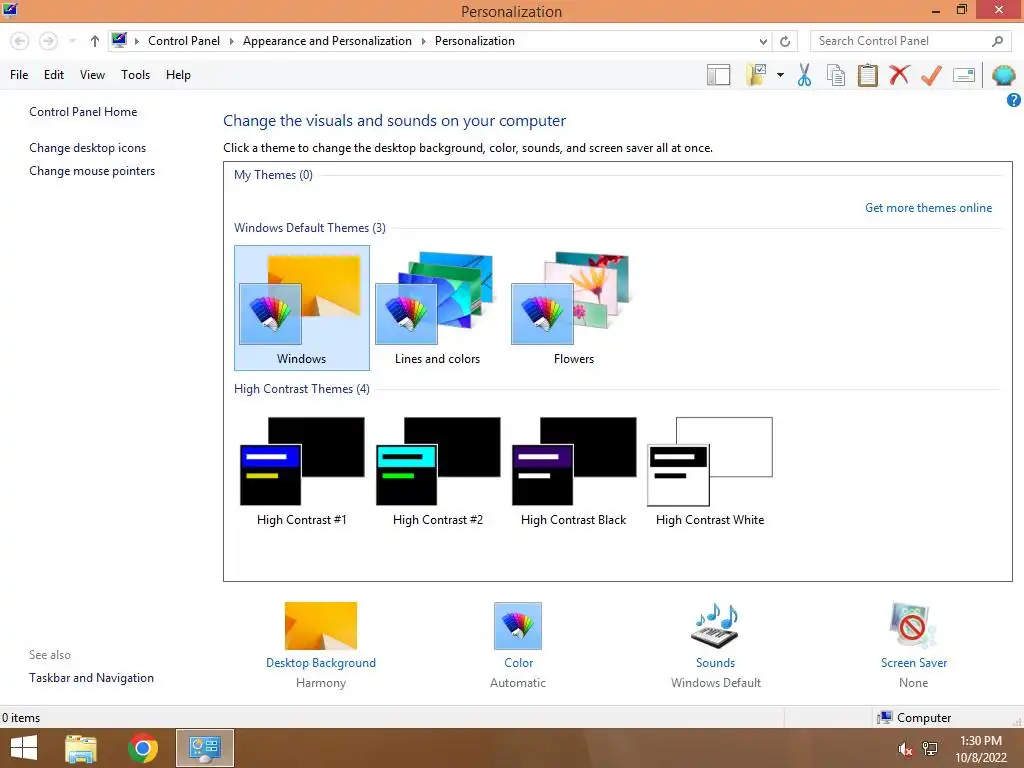The width and height of the screenshot is (1024, 768).
Task: Click the Personalization breadcrumb segment
Action: click(x=475, y=41)
